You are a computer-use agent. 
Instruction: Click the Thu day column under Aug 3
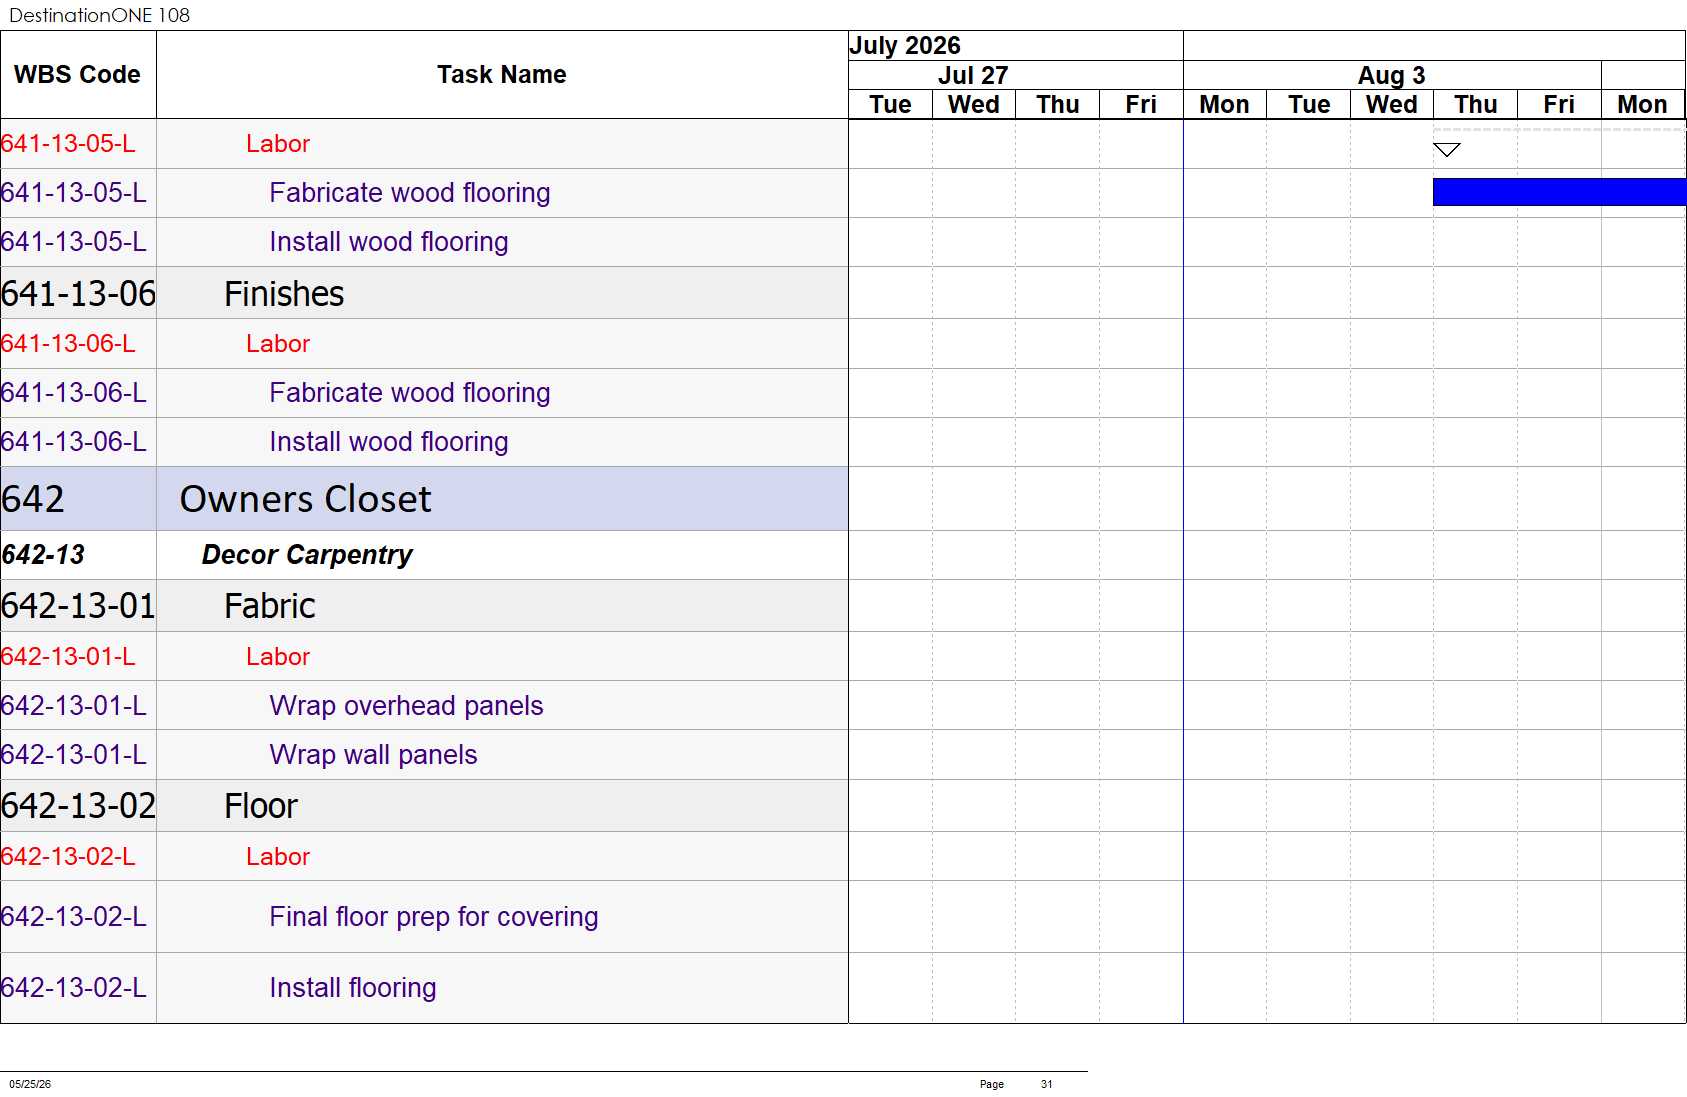[x=1475, y=105]
